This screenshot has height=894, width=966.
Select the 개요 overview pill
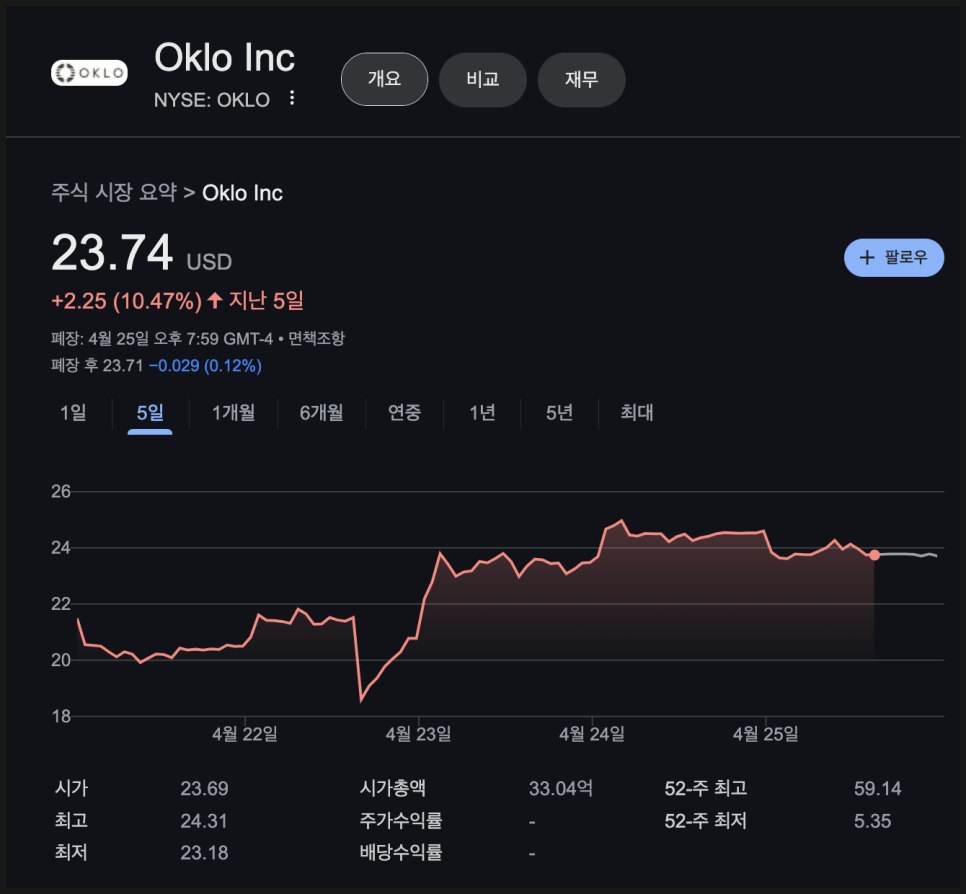click(384, 79)
